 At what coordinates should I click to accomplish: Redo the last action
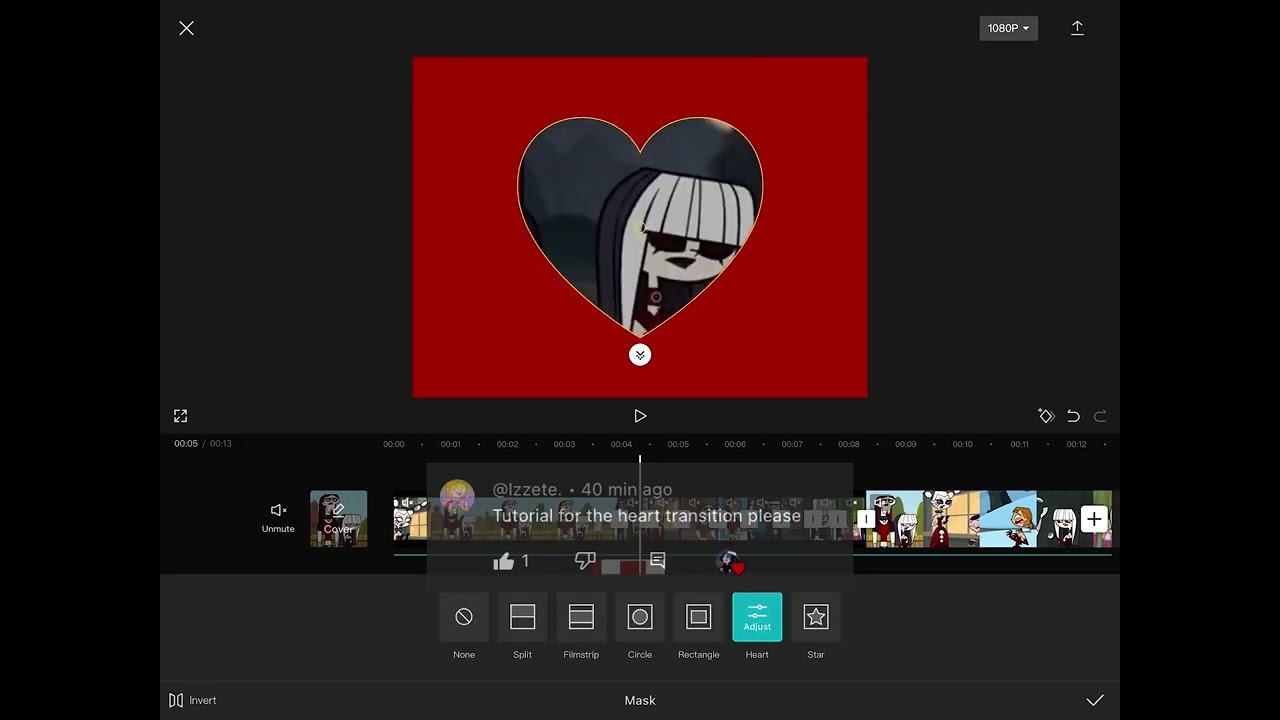(1100, 416)
